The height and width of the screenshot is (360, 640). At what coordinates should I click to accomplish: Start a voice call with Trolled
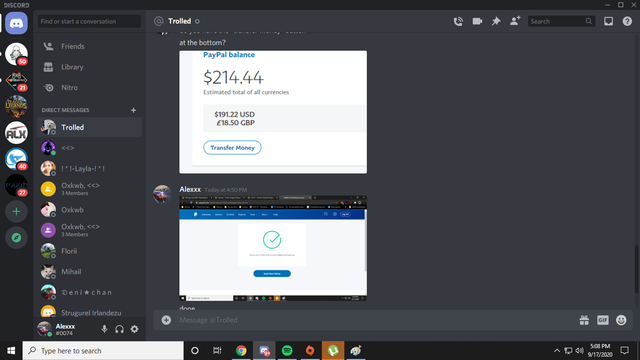[x=458, y=21]
